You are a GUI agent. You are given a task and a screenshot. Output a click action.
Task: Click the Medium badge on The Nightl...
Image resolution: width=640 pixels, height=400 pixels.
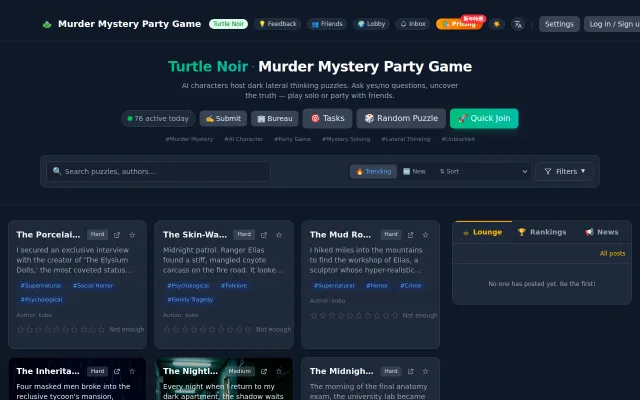coord(240,371)
